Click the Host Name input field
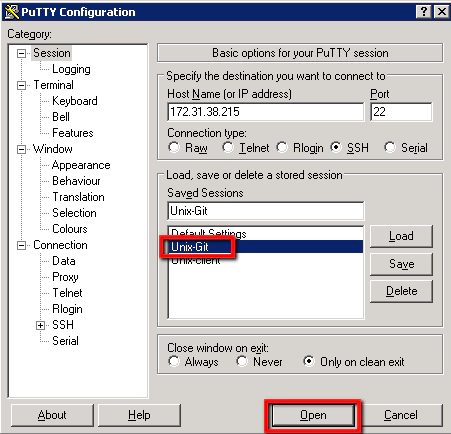Screen dimensions: 451x434 pos(266,112)
